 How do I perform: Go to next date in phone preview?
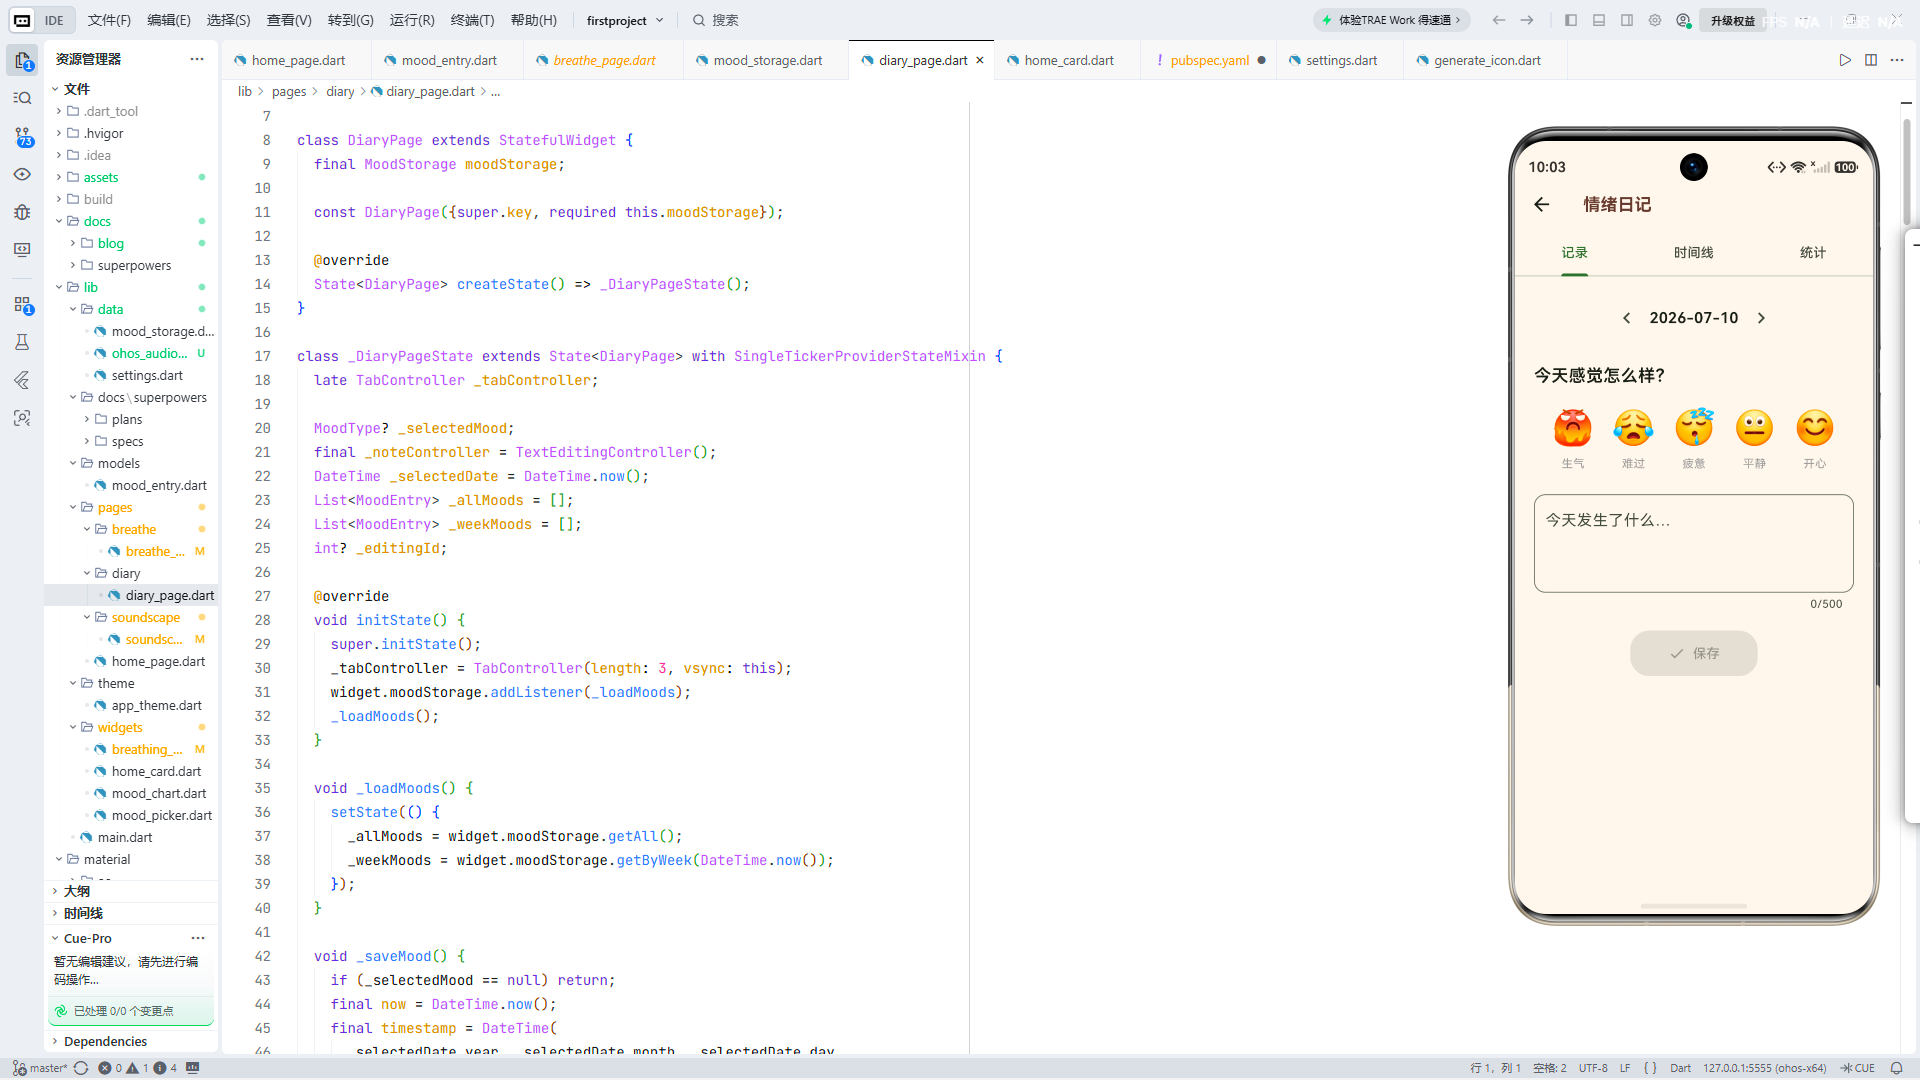click(1761, 318)
